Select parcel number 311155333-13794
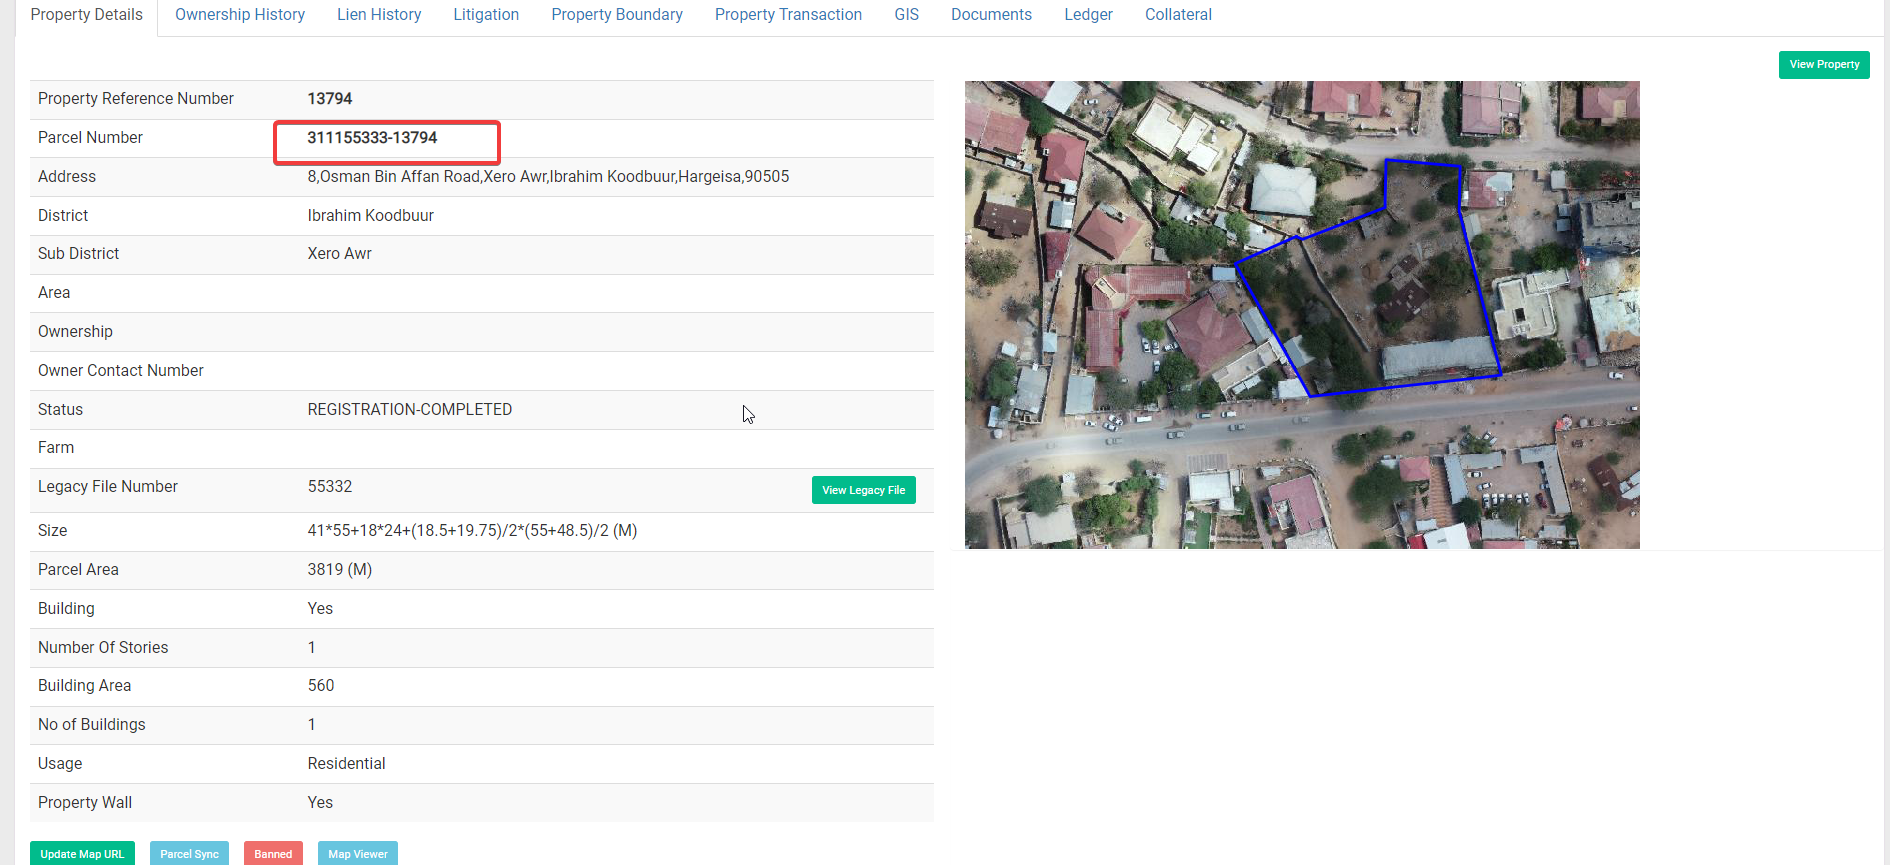 [x=372, y=138]
